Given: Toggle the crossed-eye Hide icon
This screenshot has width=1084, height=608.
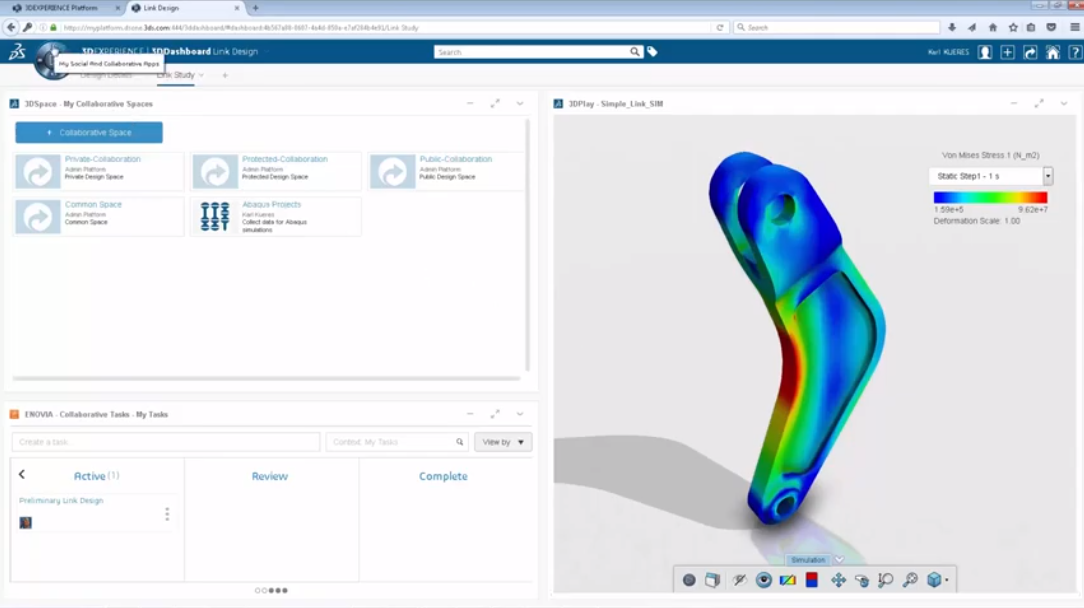Looking at the screenshot, I should (740, 580).
